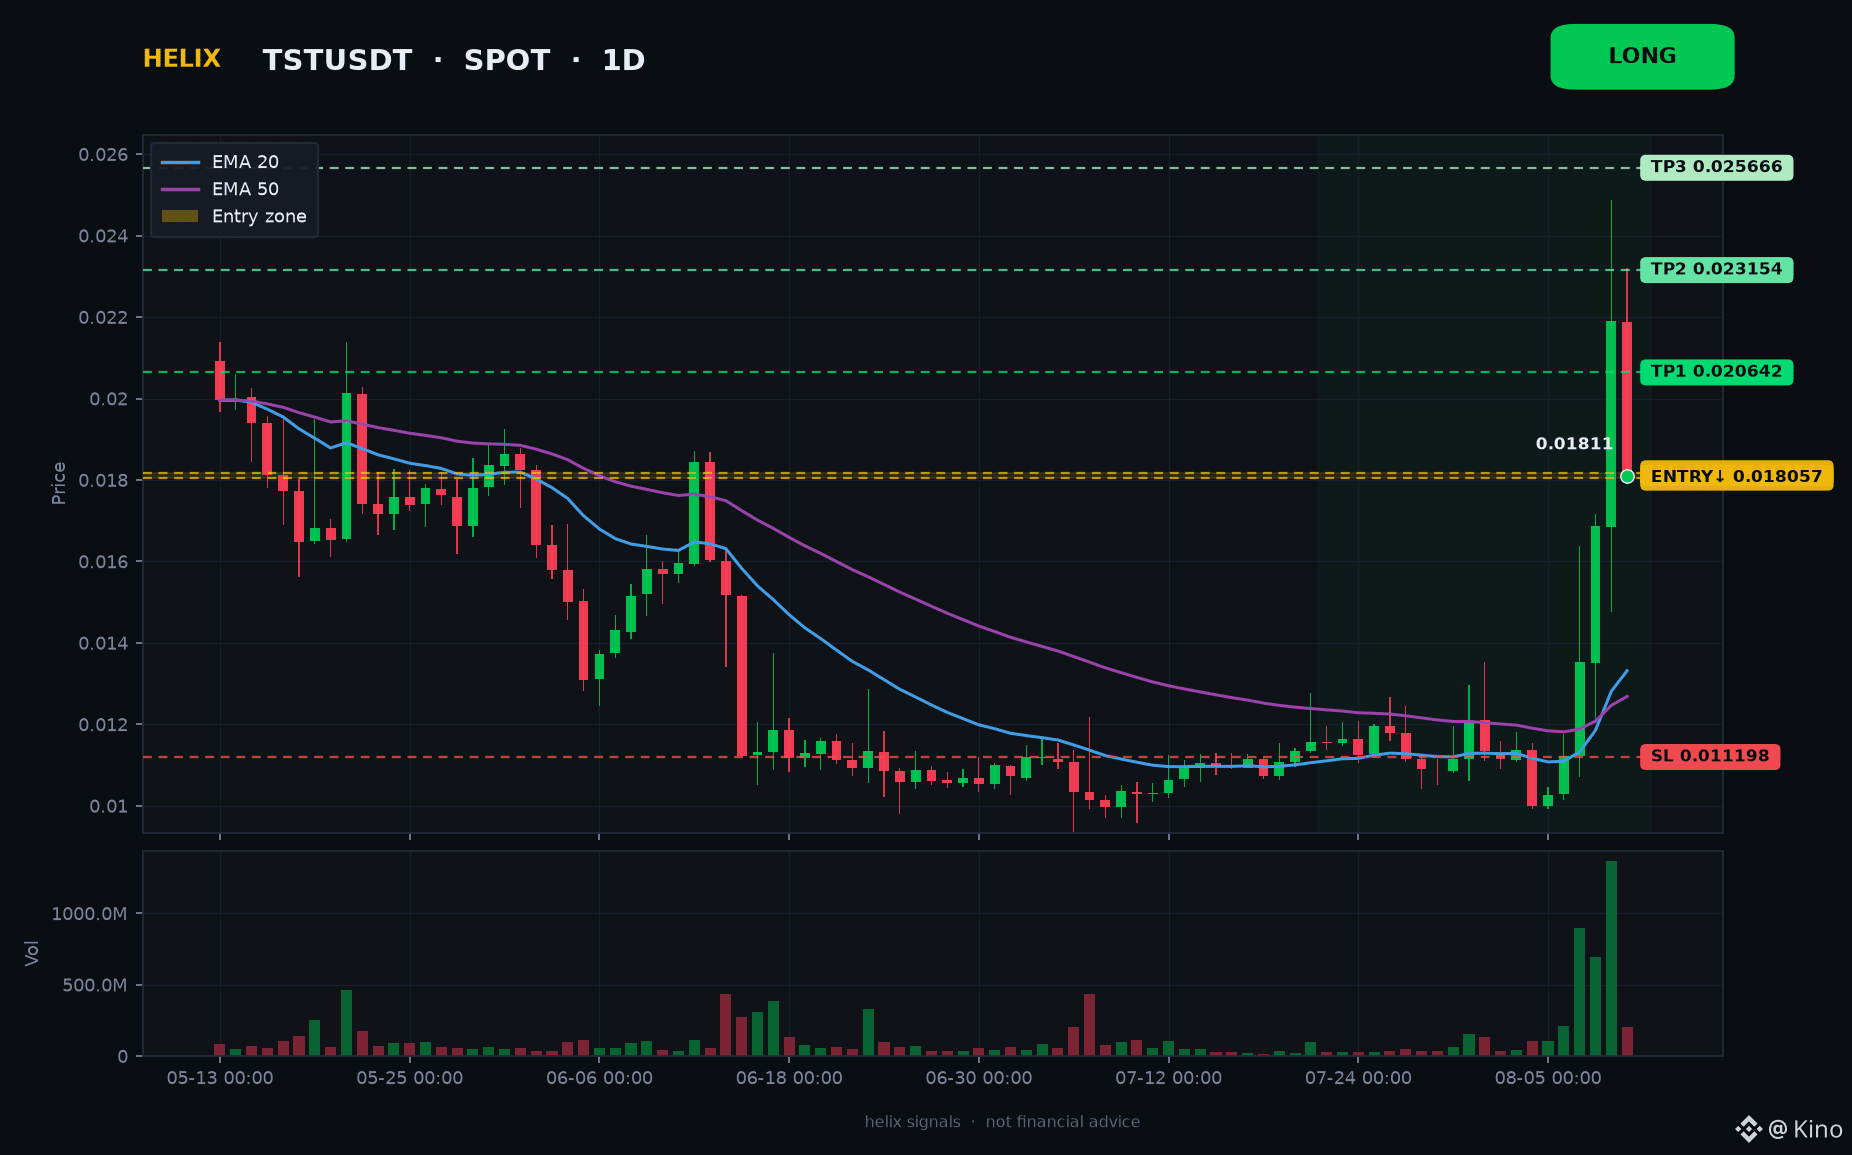Image resolution: width=1852 pixels, height=1155 pixels.
Task: Click the HELIX logo text
Action: click(x=182, y=59)
